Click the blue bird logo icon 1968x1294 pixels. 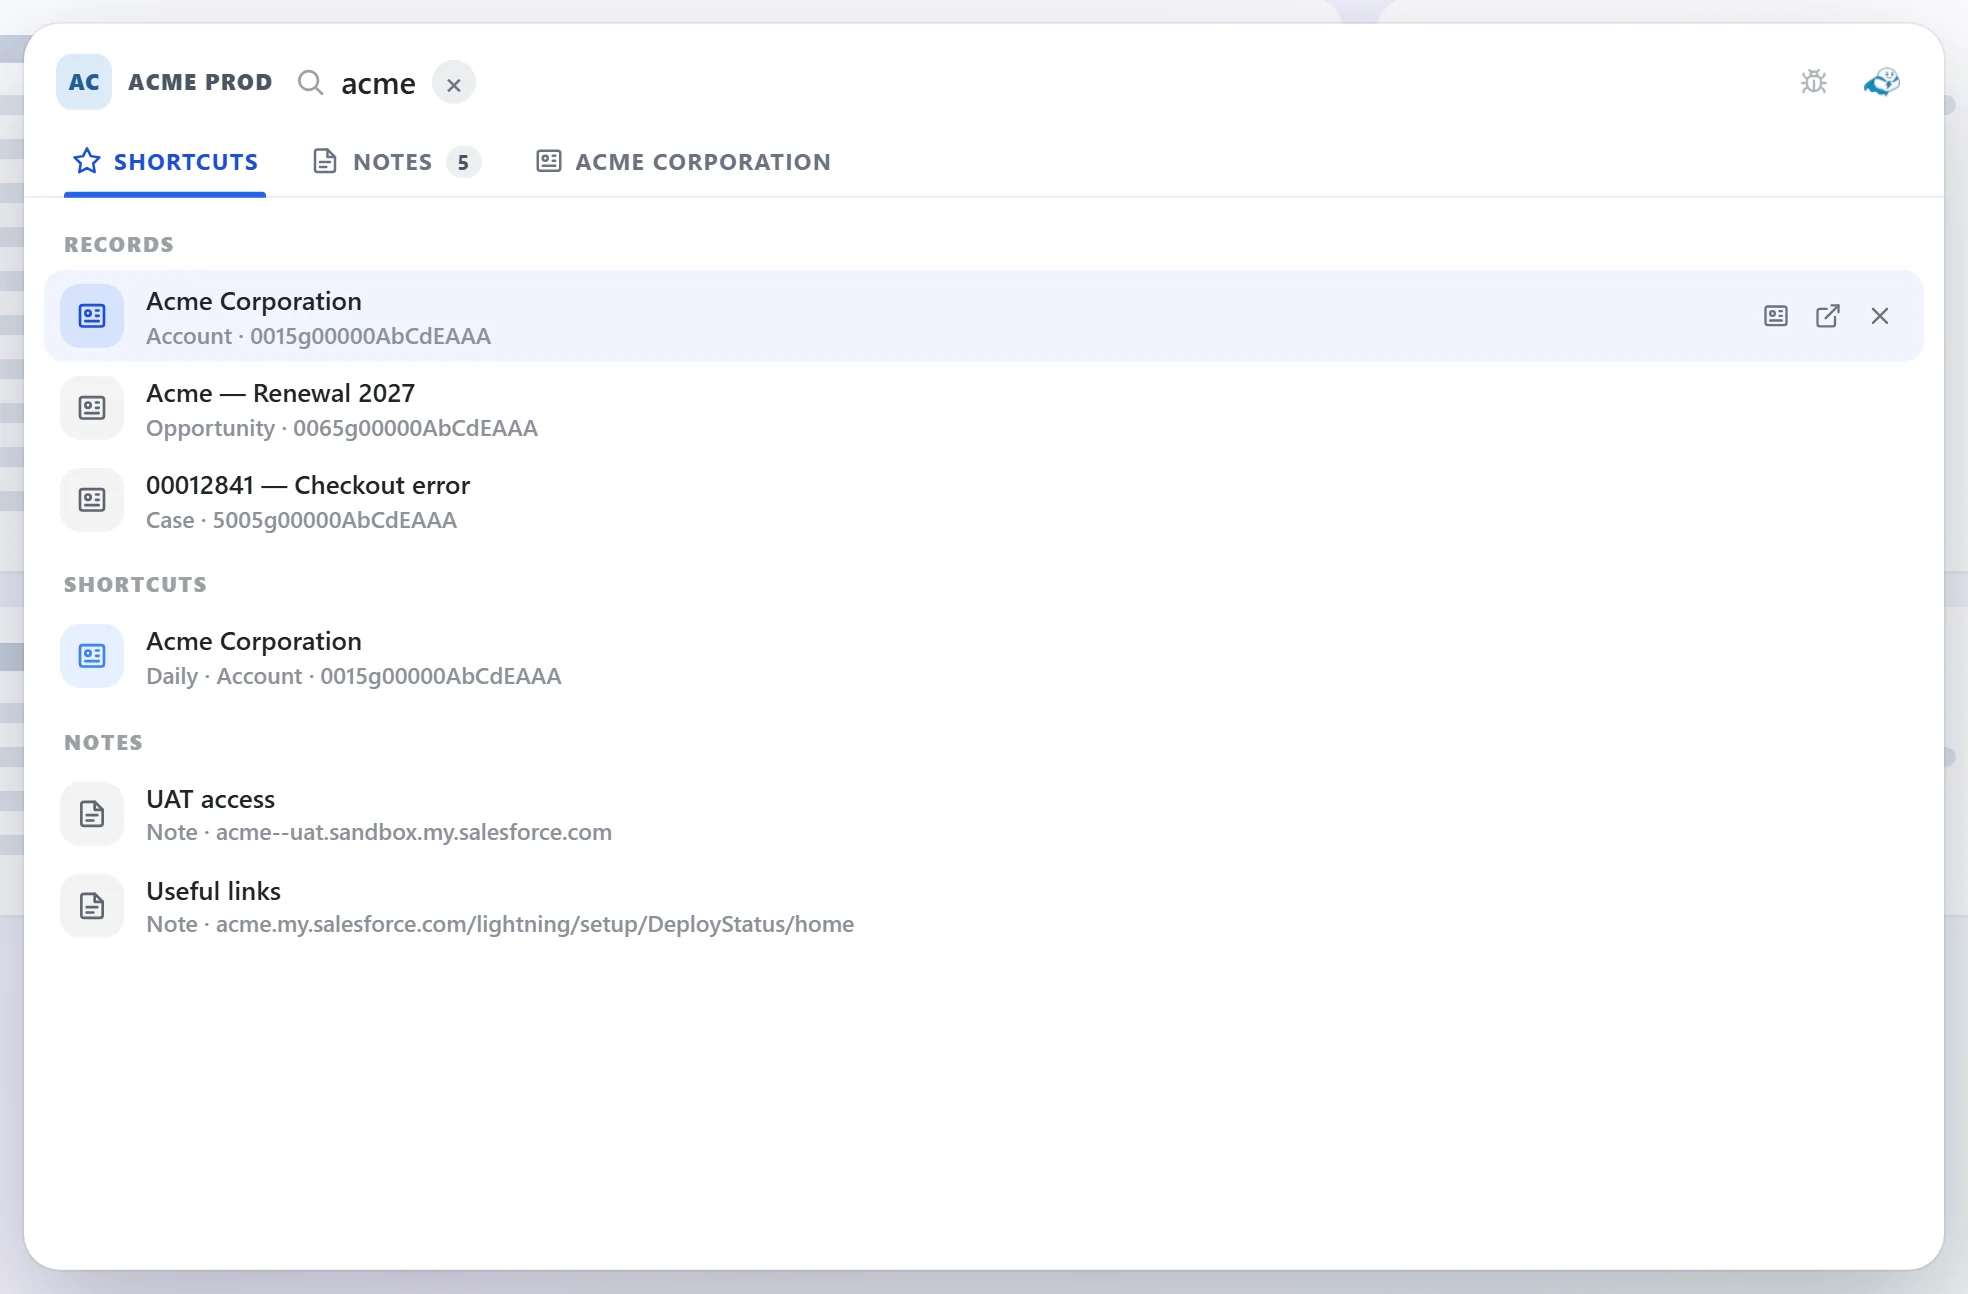point(1882,82)
